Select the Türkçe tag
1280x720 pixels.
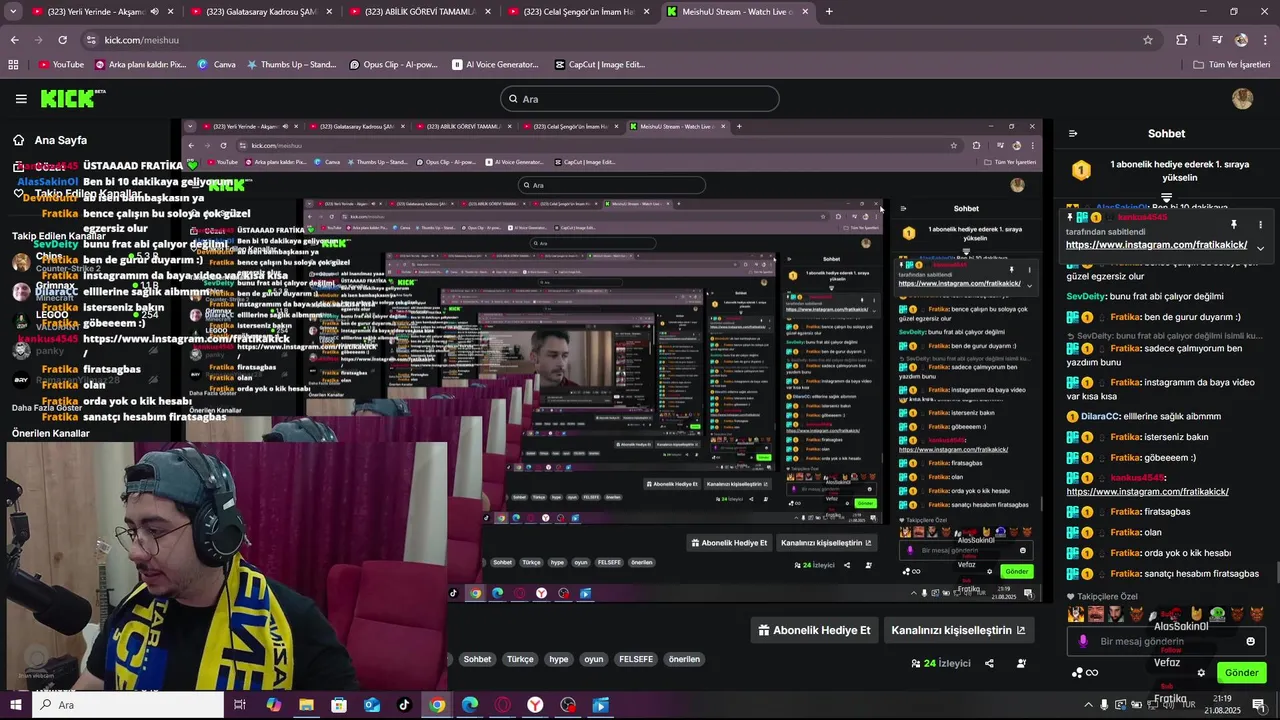pos(520,659)
